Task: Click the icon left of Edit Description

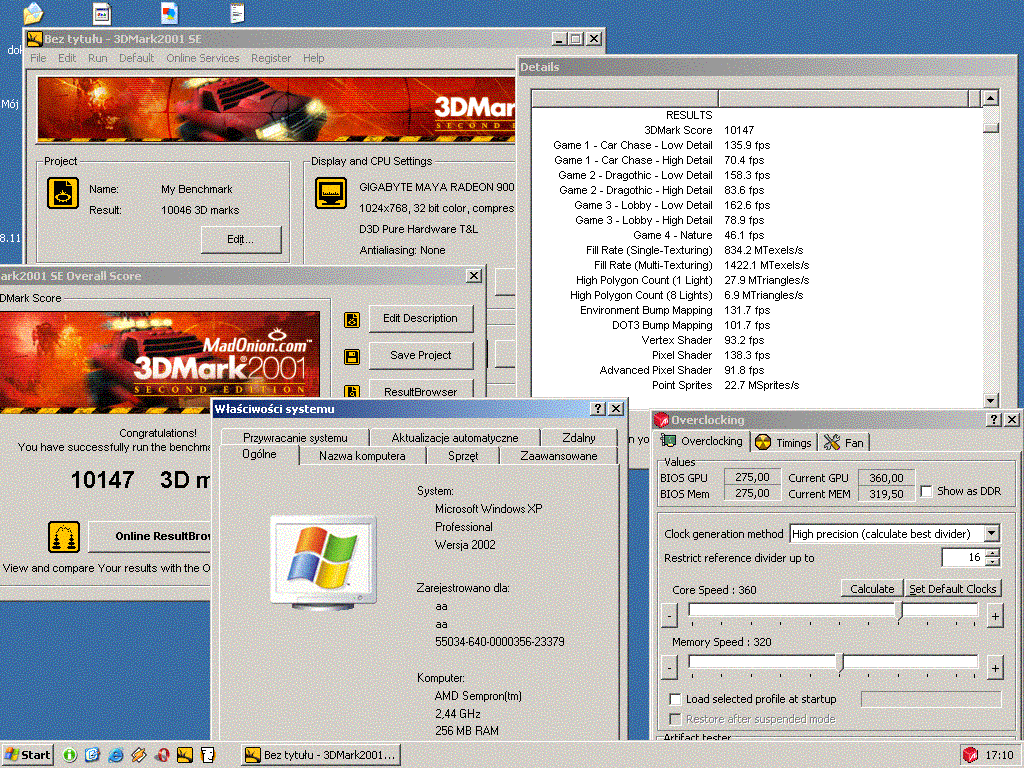Action: click(352, 320)
